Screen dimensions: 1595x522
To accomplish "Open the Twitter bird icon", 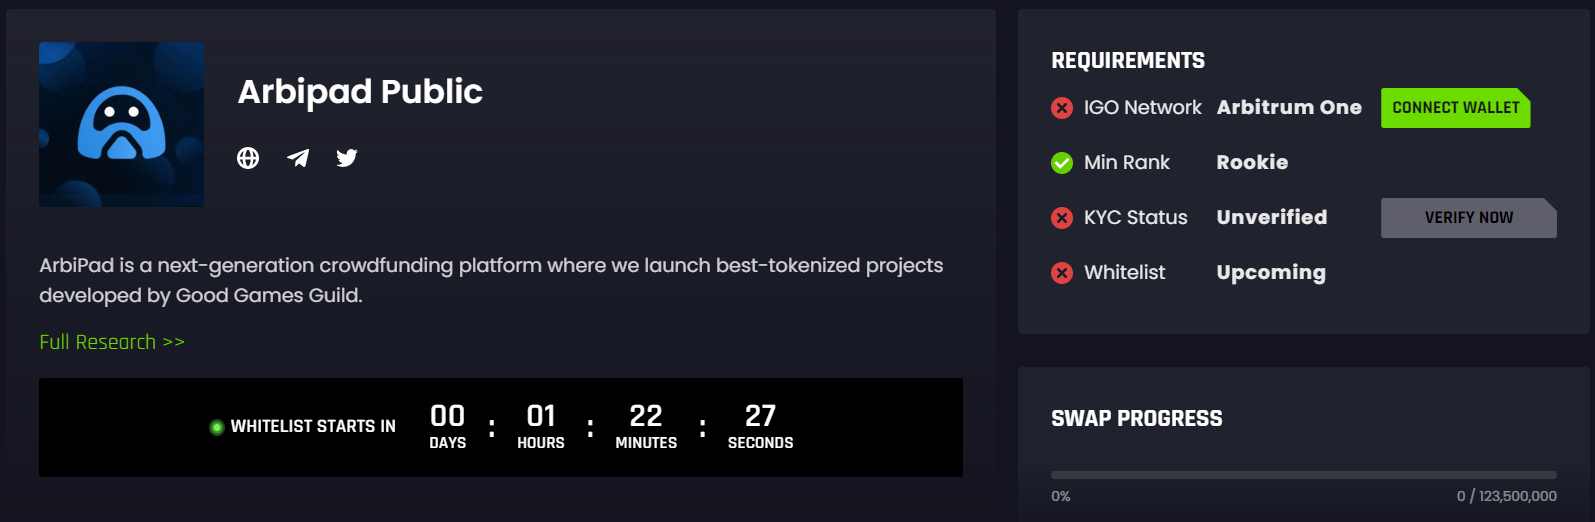I will [347, 158].
